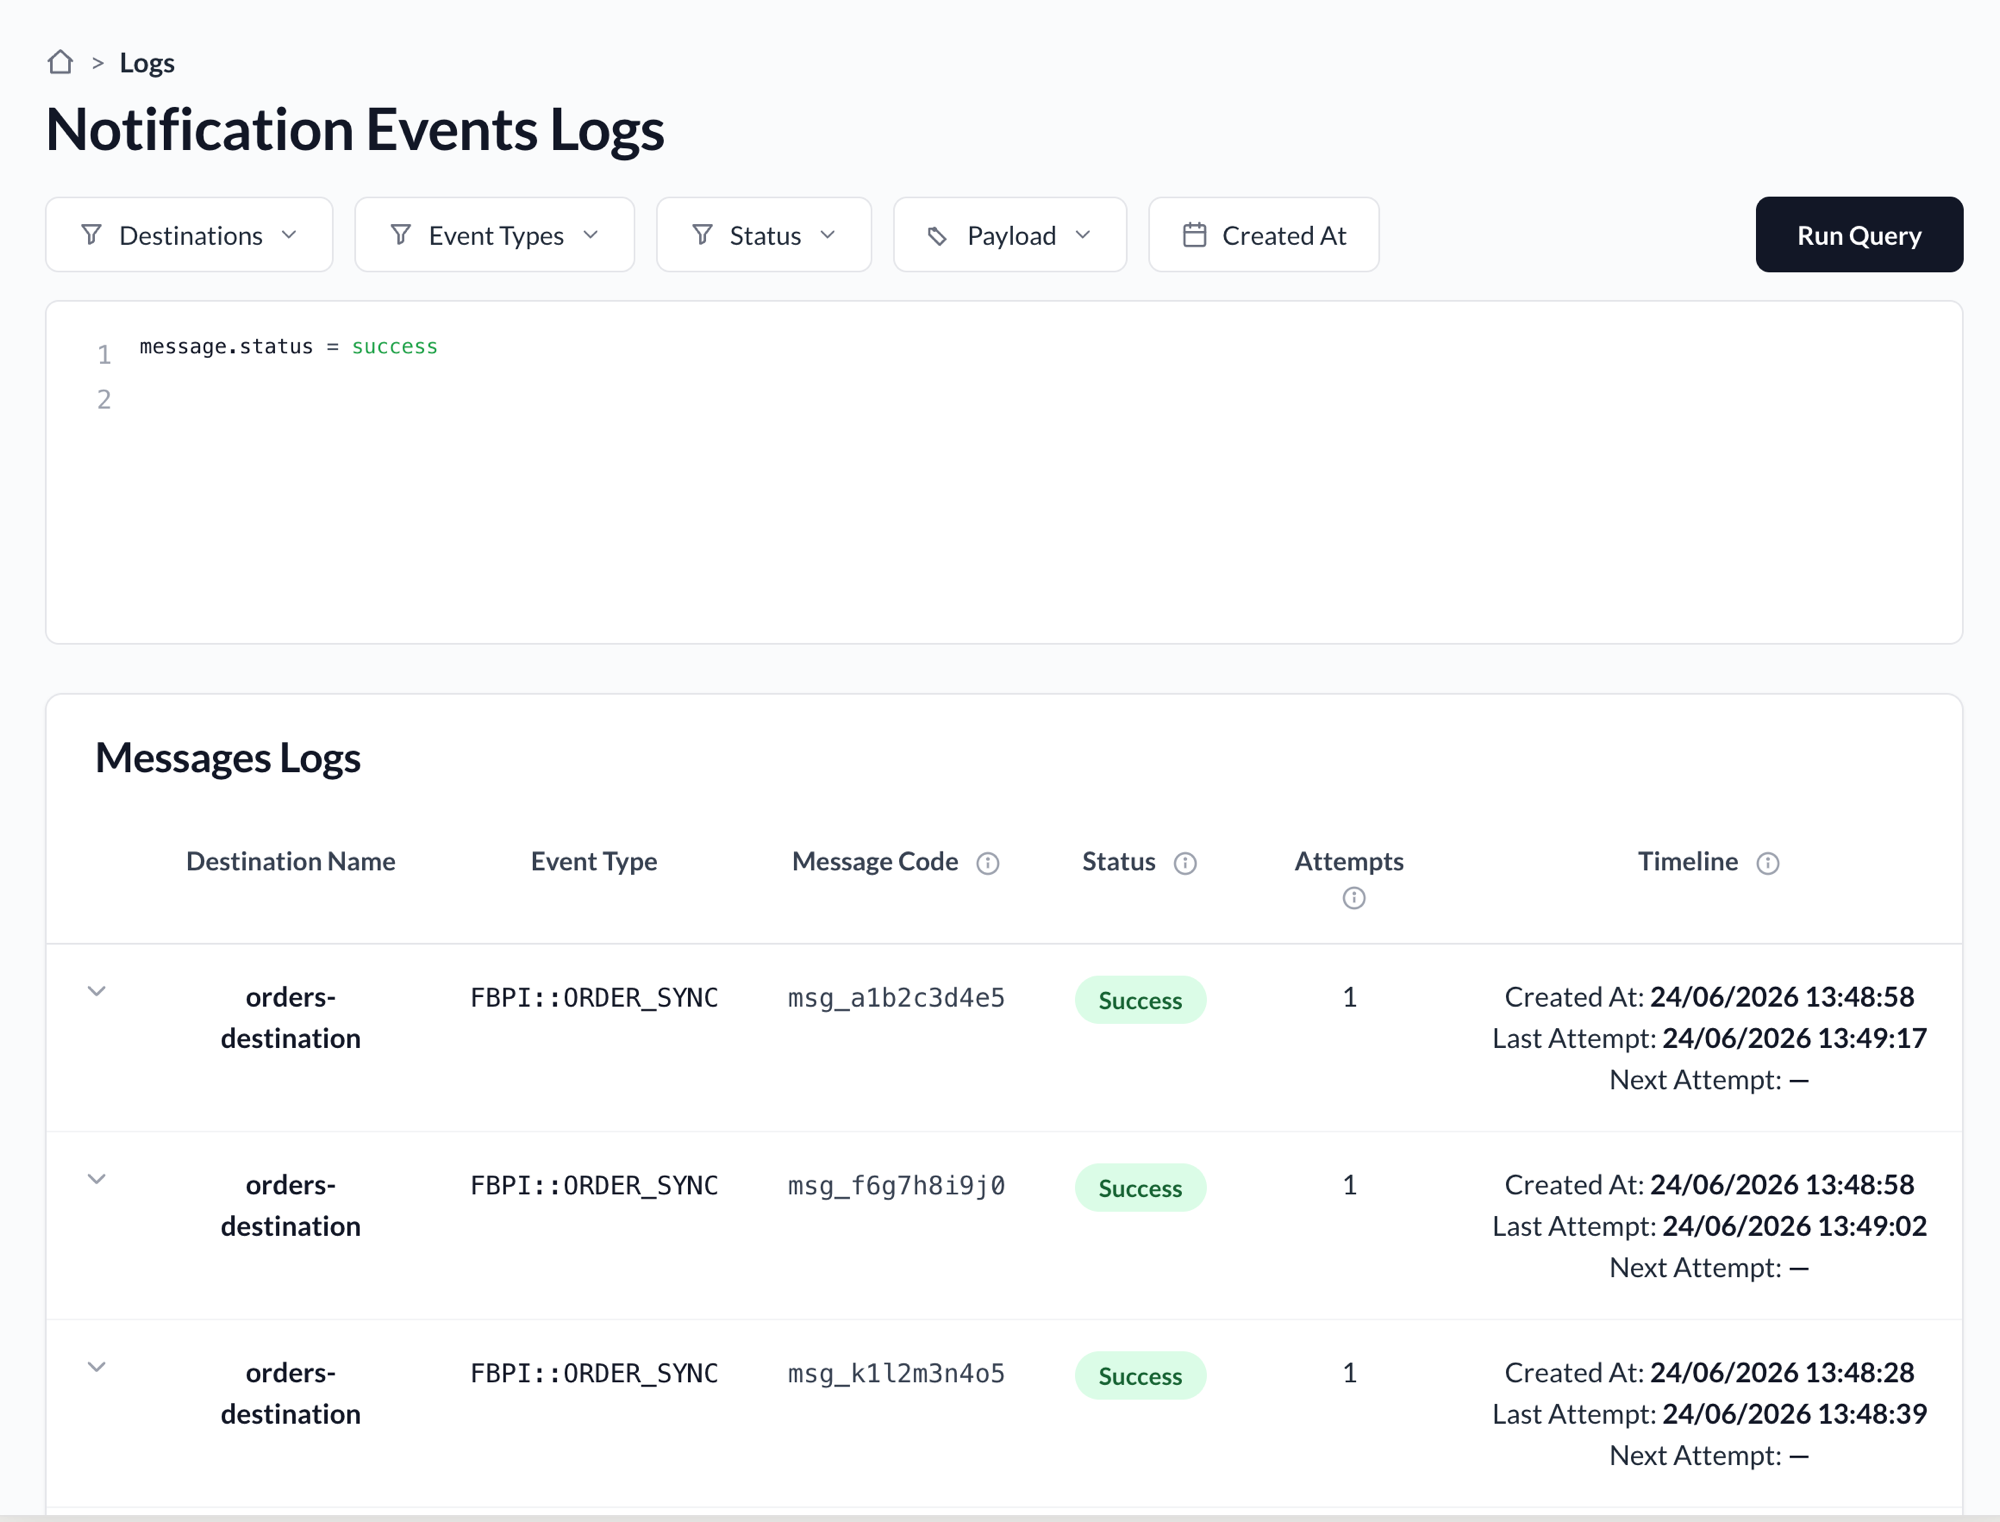Click the query editor text line 1
This screenshot has height=1522, width=2000.
pos(289,347)
